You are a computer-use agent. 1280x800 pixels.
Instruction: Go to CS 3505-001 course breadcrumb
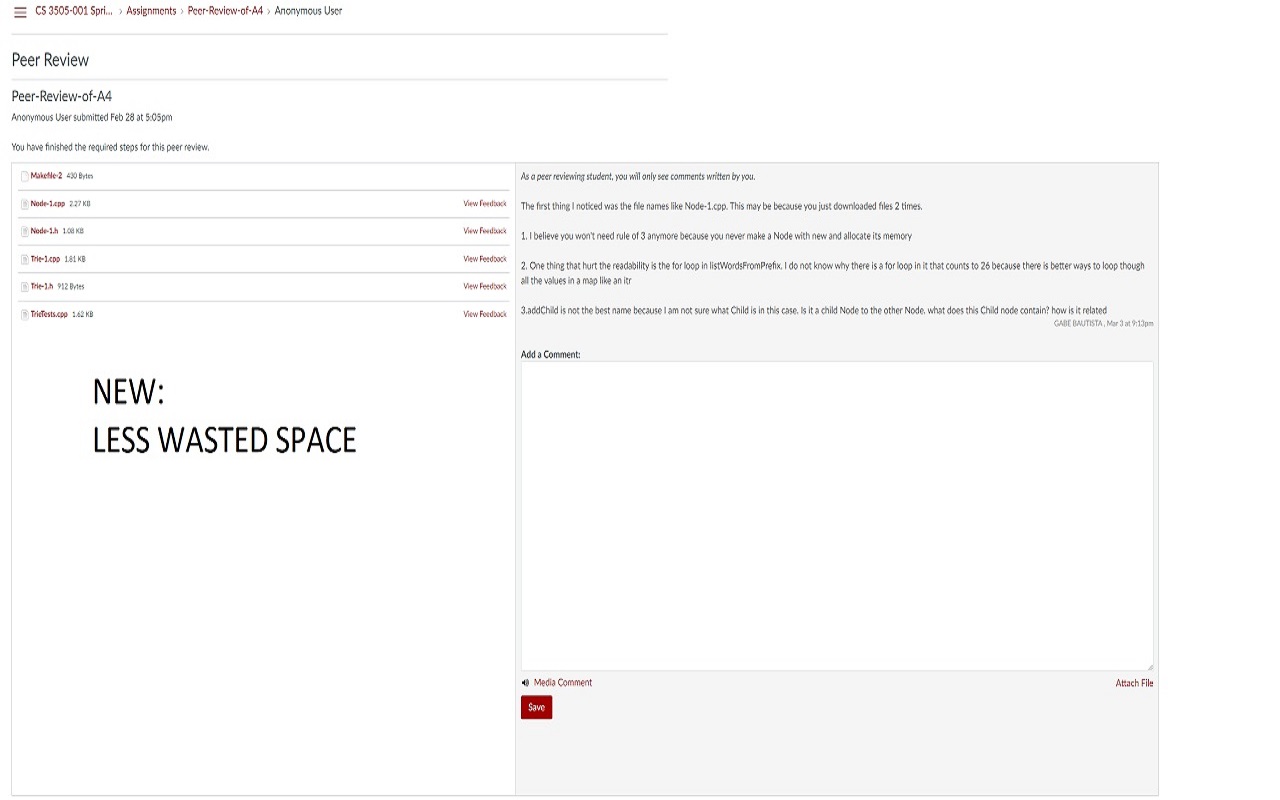point(74,11)
